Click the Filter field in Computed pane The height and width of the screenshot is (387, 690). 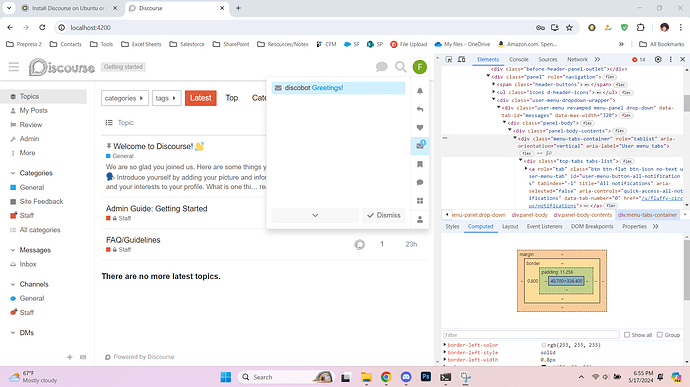[532, 335]
